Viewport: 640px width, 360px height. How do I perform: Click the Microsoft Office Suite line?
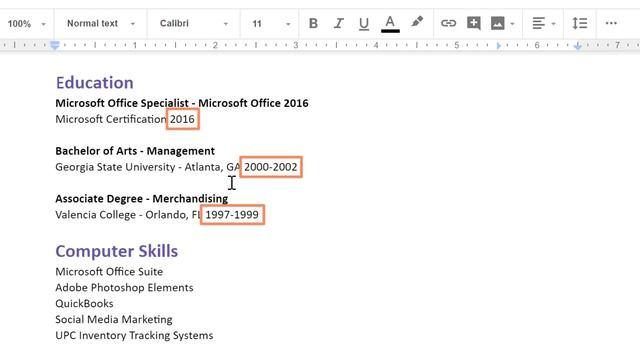(x=109, y=271)
